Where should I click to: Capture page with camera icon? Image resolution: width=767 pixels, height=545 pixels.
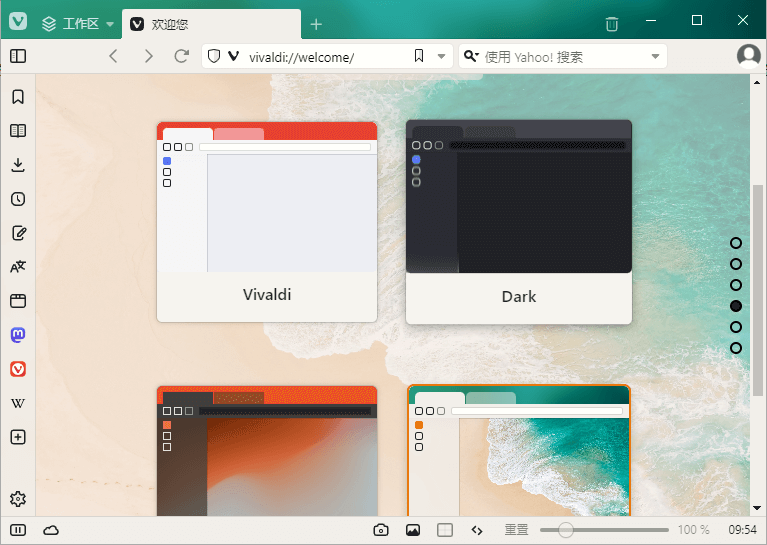point(381,530)
